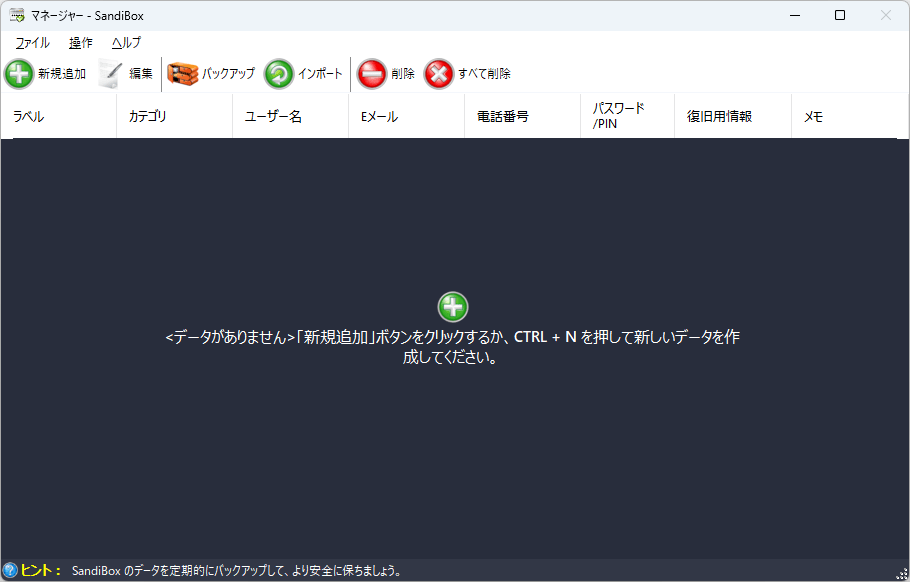This screenshot has width=910, height=582.
Task: Click the インポート toolbar label
Action: [320, 74]
